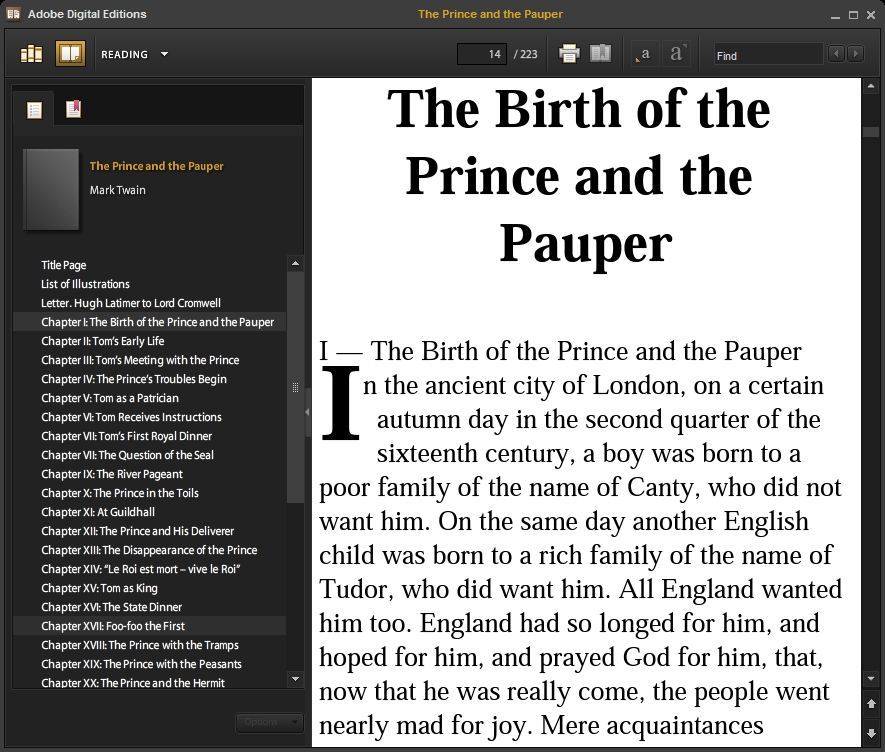Open the Bookmarks panel tab

[x=73, y=109]
